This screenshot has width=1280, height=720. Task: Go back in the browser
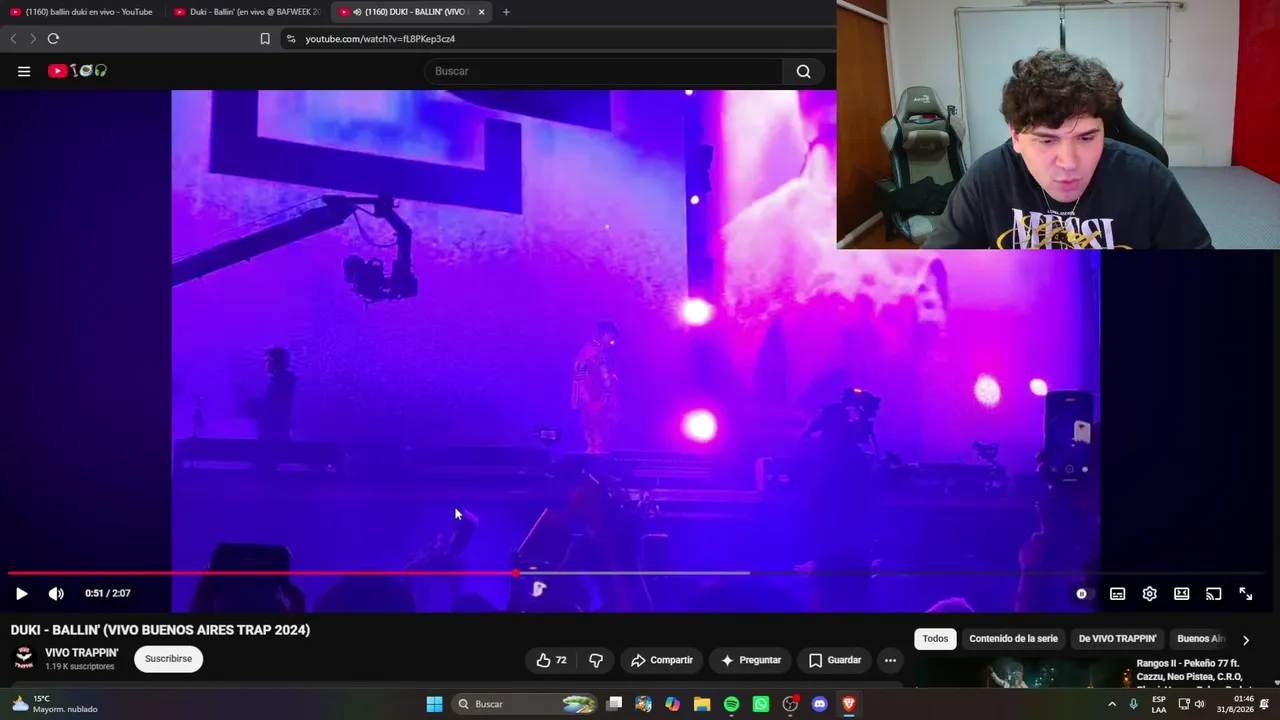13,39
